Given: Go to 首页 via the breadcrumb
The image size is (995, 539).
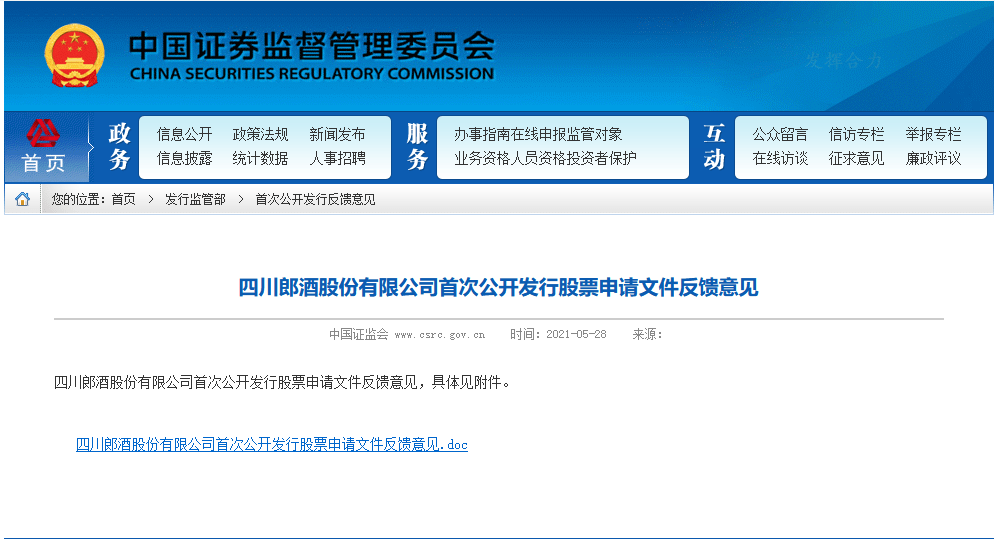Looking at the screenshot, I should pyautogui.click(x=124, y=199).
